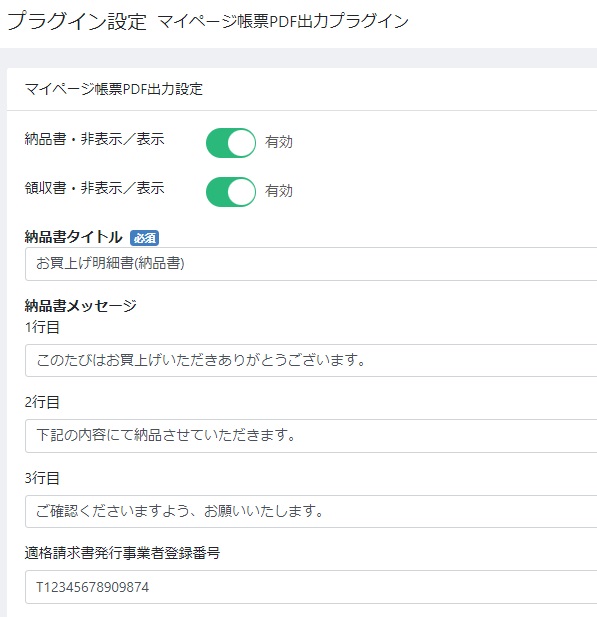Click the 領収書・非表示／表示 label

94,188
